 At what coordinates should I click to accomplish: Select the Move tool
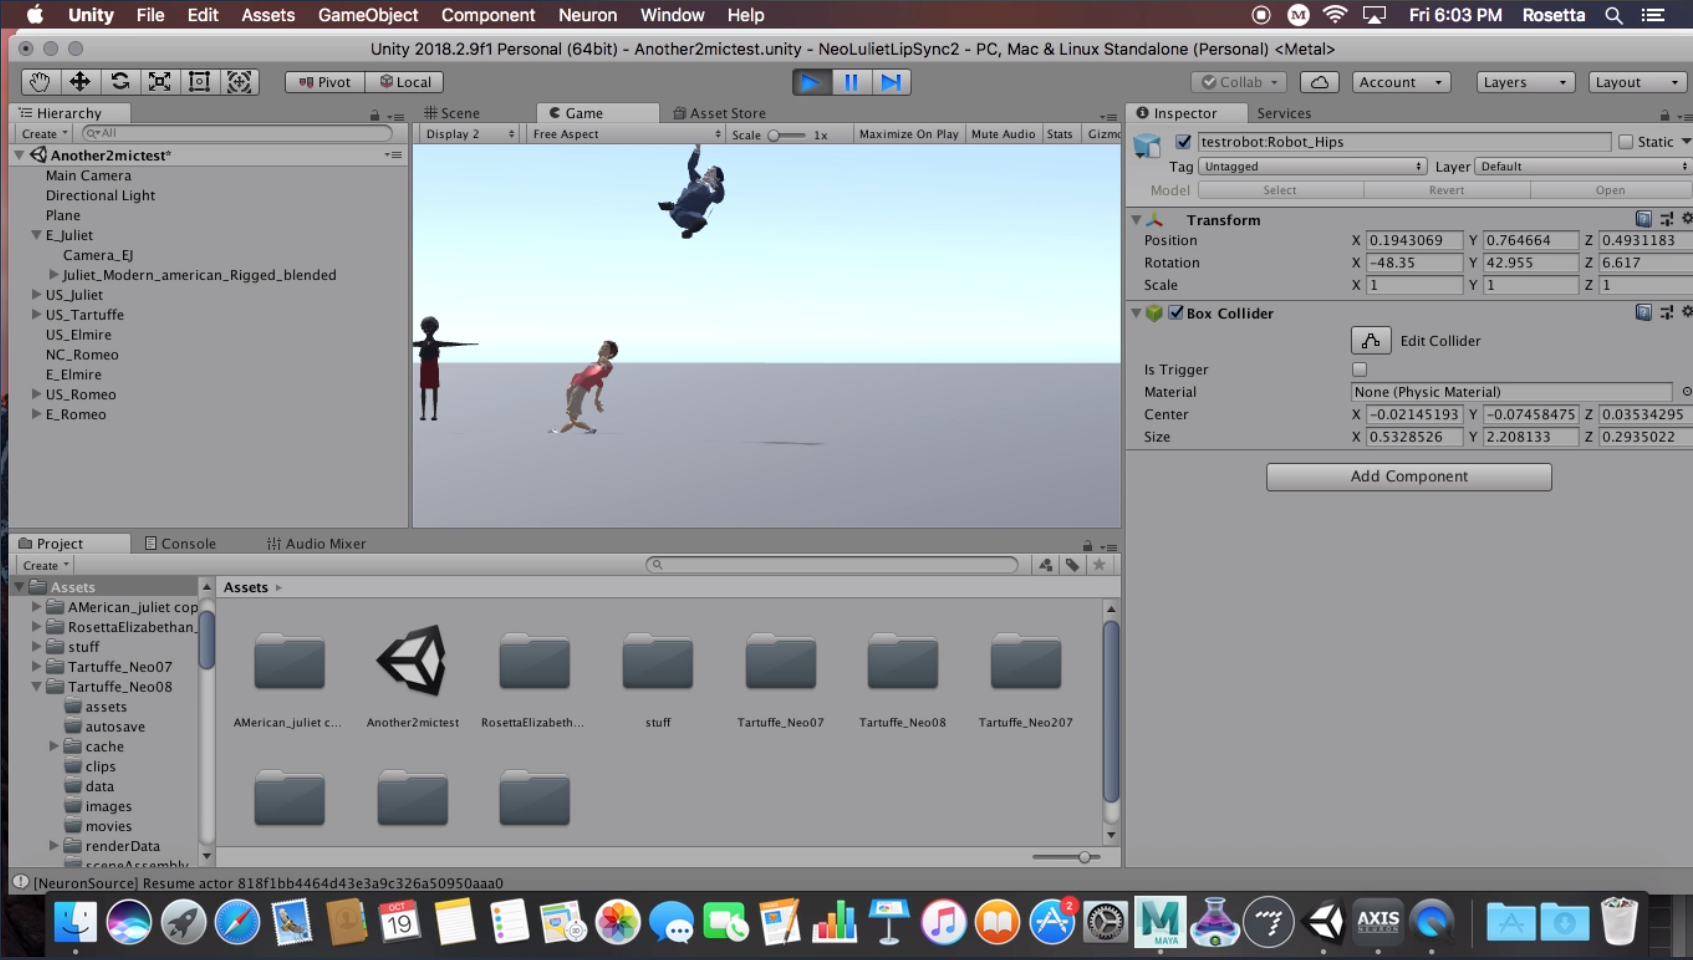(80, 82)
